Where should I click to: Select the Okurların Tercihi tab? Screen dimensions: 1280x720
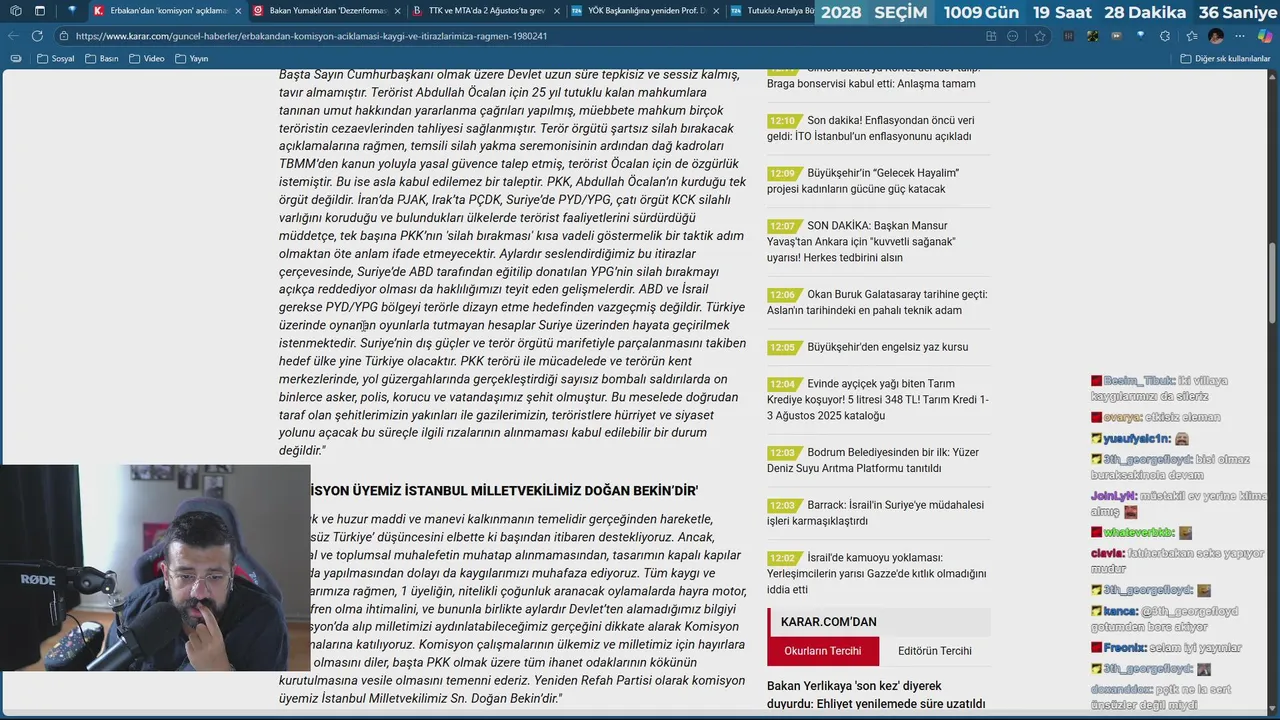click(x=823, y=651)
